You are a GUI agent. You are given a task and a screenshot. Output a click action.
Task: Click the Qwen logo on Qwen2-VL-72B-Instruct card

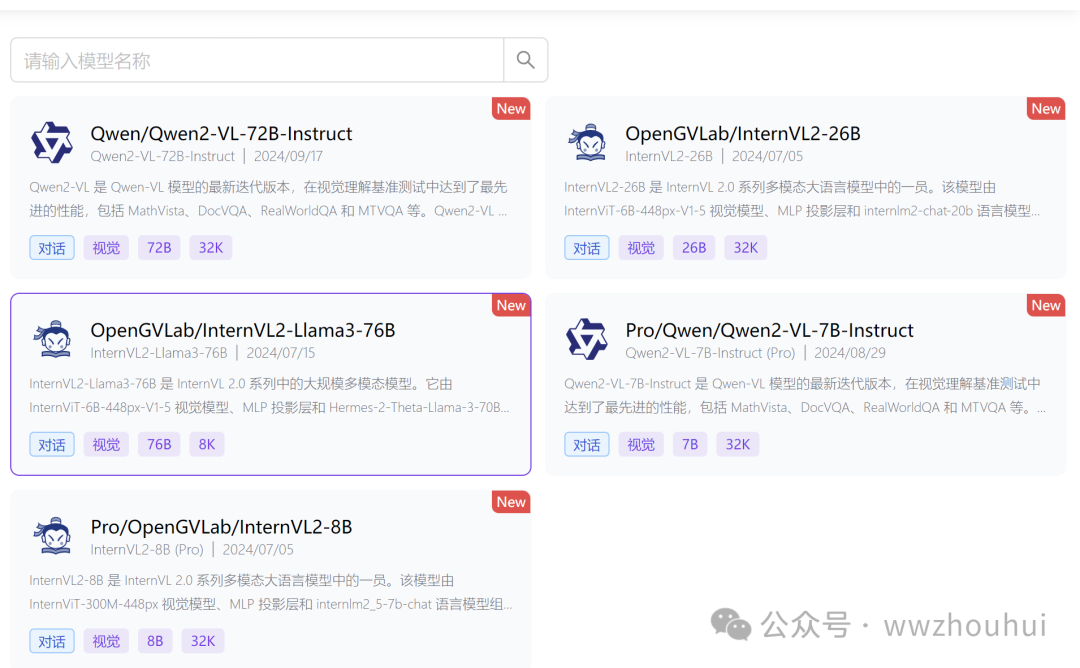tap(52, 143)
